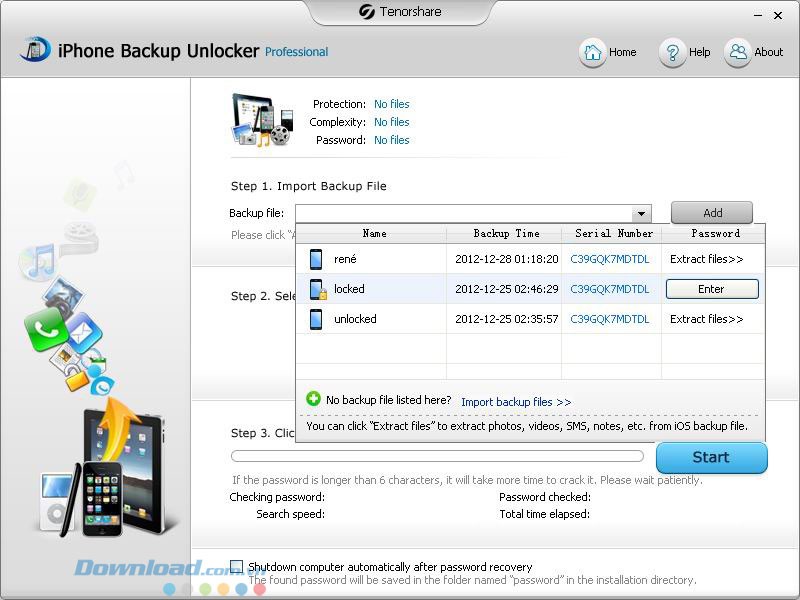Select the serial number of the locked backup
This screenshot has width=800, height=600.
click(613, 289)
